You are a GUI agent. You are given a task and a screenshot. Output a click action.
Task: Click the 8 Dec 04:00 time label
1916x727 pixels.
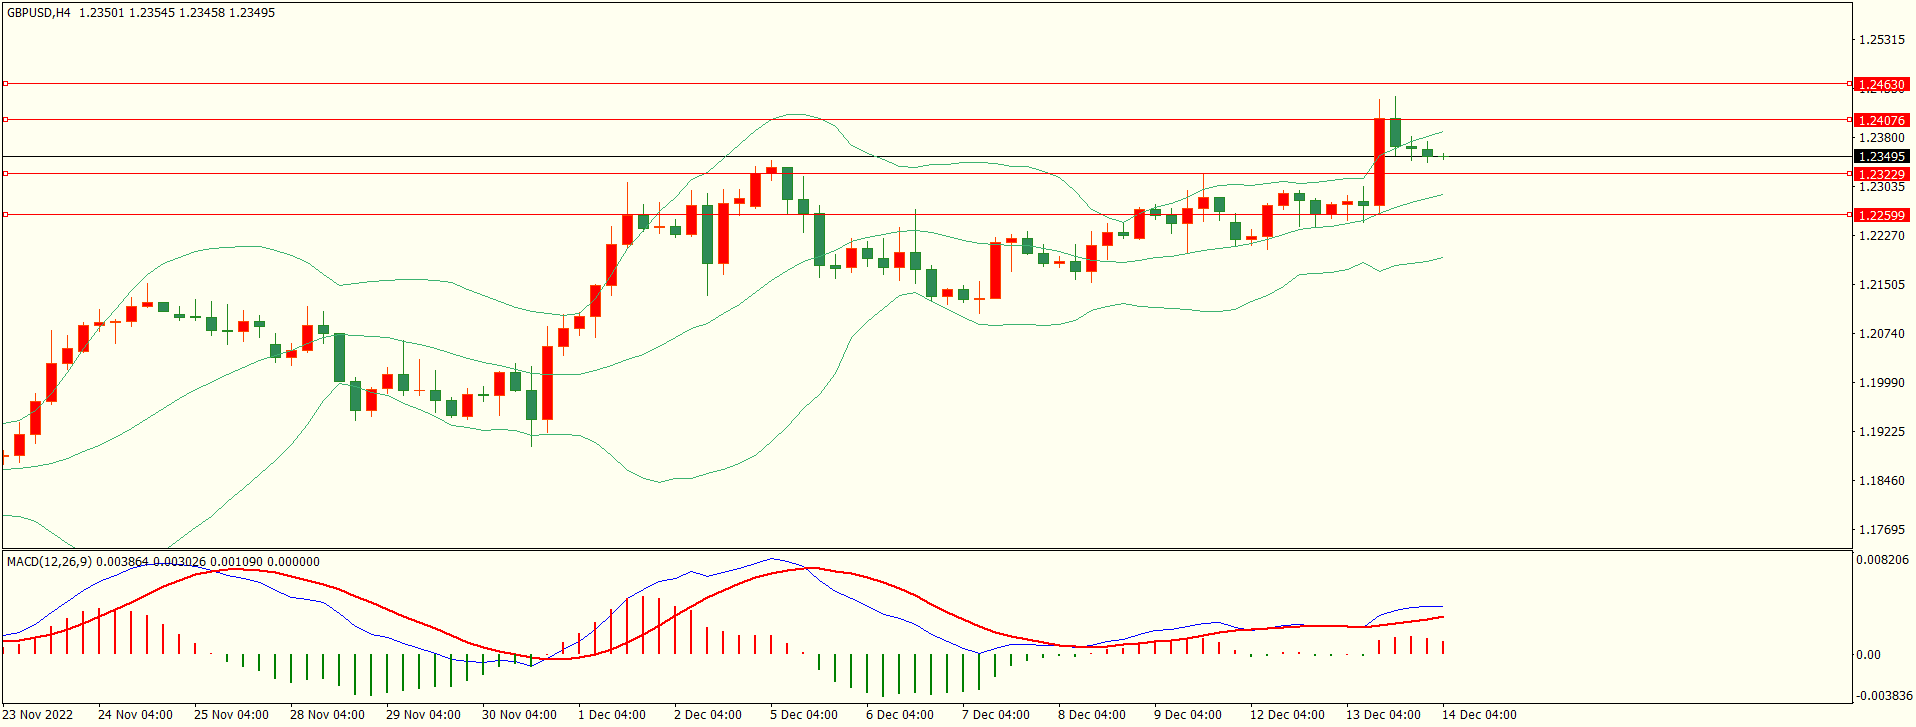click(1092, 714)
